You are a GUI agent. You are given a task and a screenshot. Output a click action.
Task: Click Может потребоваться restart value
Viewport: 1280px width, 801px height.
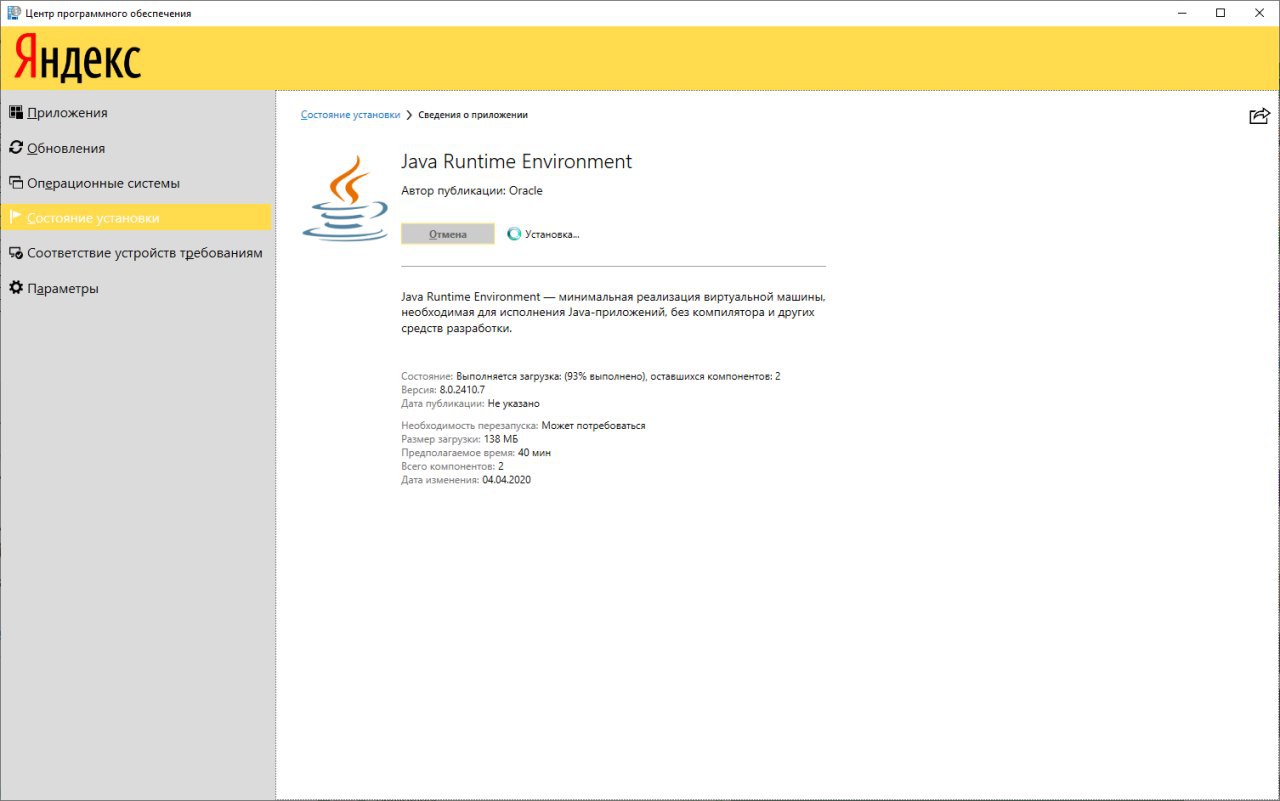tap(593, 426)
